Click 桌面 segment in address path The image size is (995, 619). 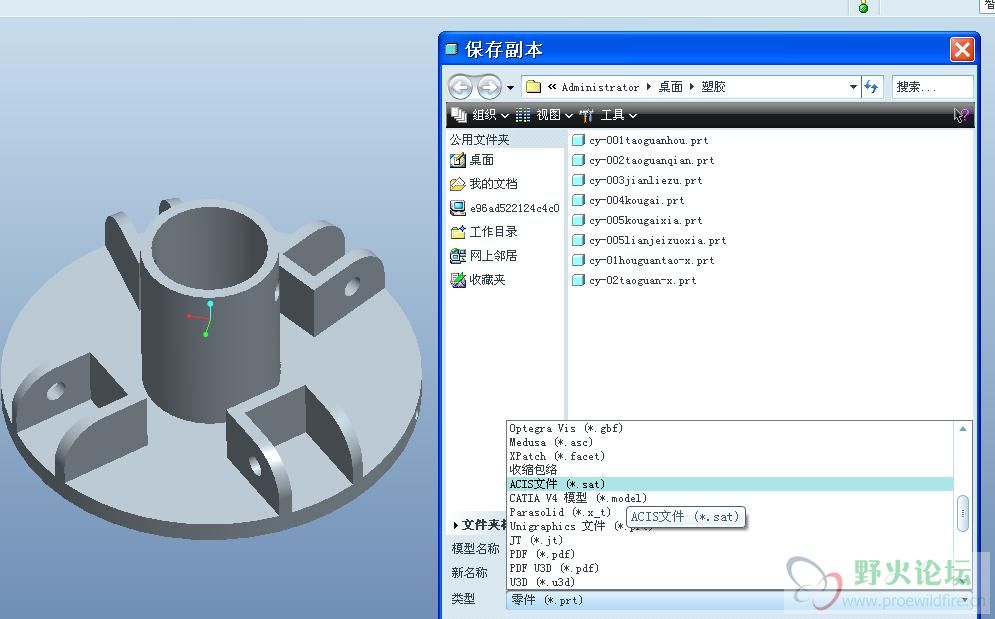point(670,87)
